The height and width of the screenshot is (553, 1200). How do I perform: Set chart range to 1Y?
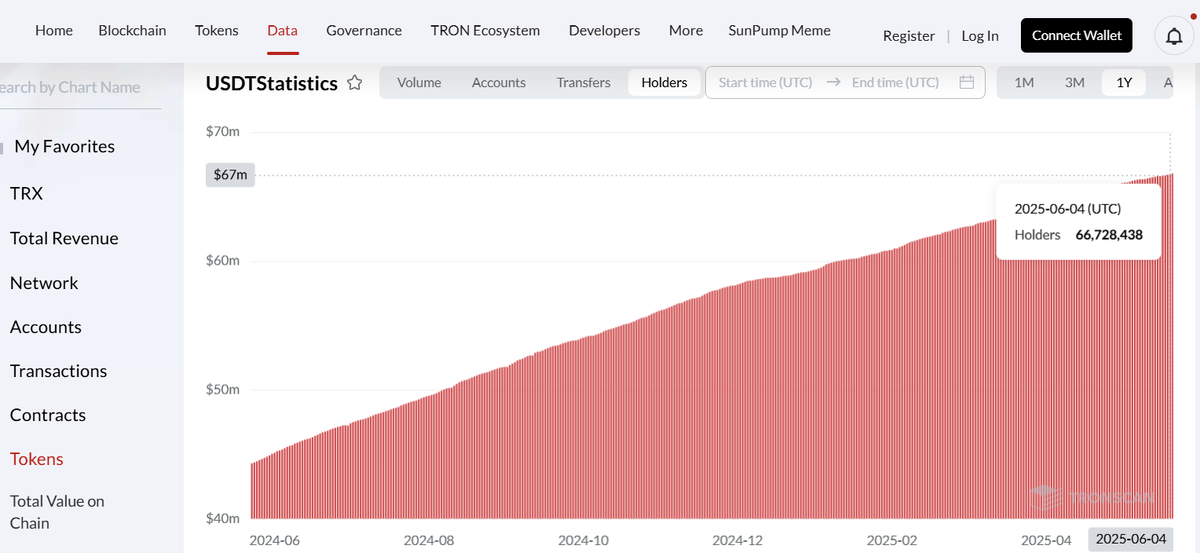tap(1124, 82)
